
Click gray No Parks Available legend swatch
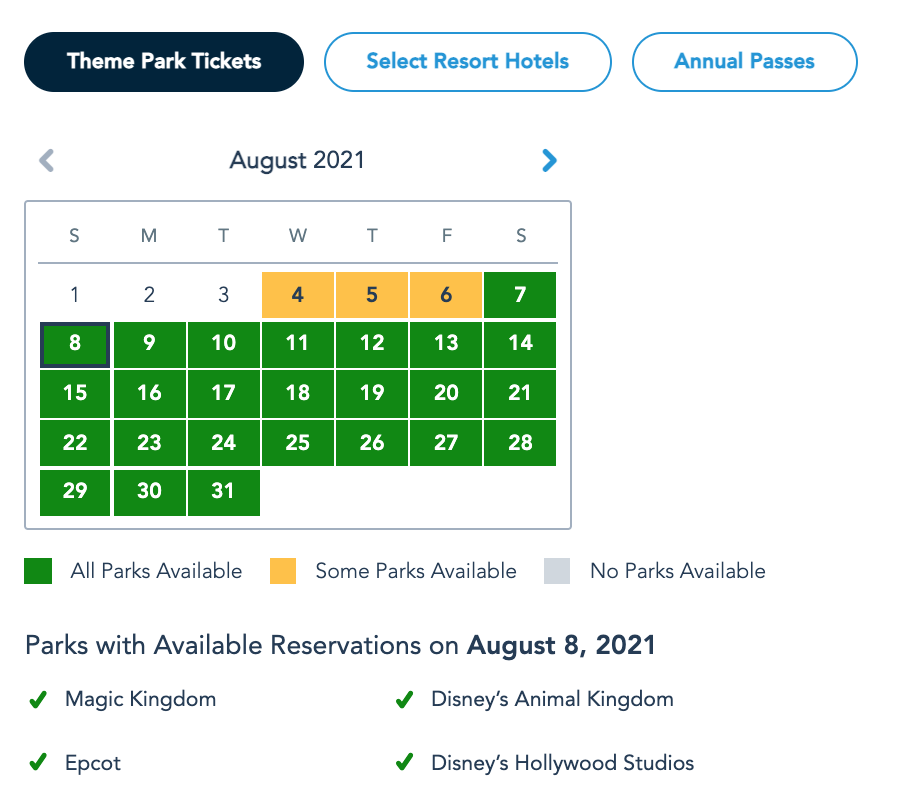(x=557, y=571)
